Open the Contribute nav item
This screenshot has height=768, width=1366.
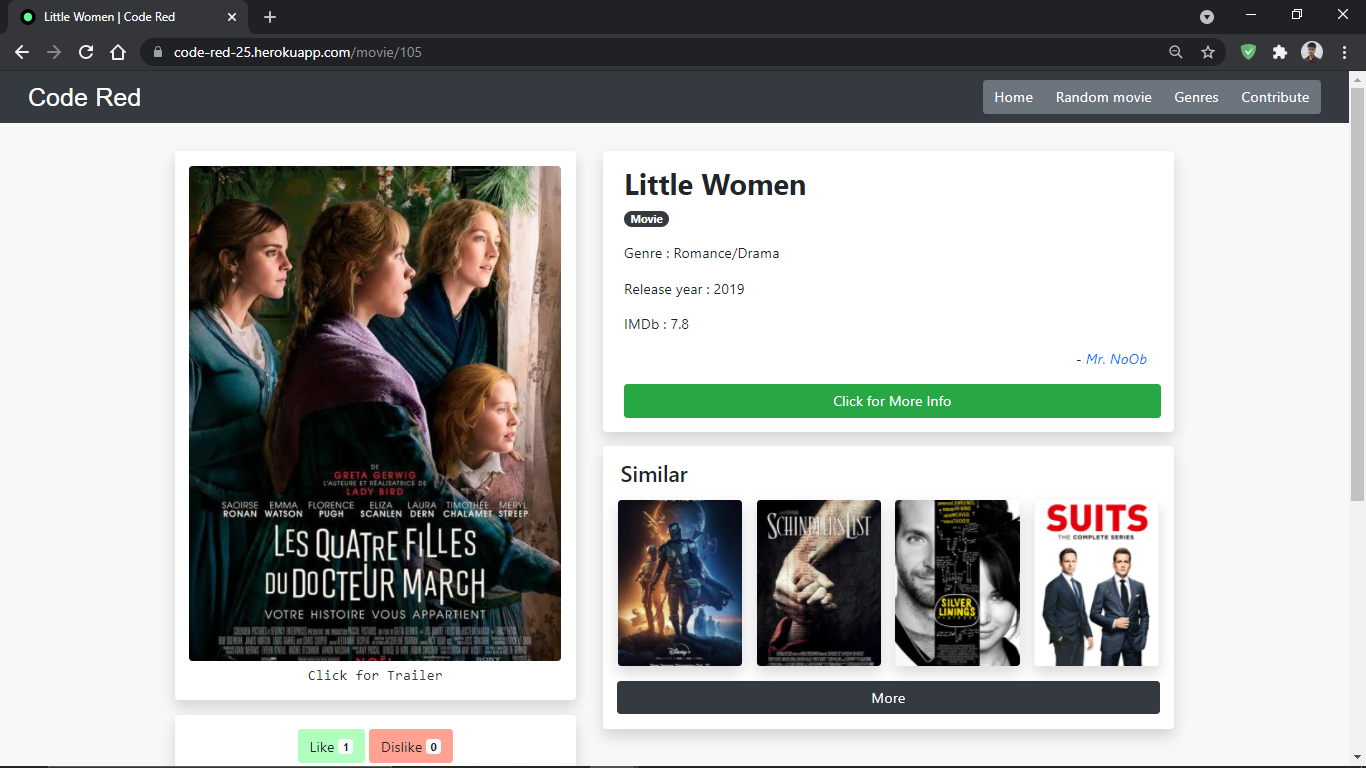(1275, 97)
